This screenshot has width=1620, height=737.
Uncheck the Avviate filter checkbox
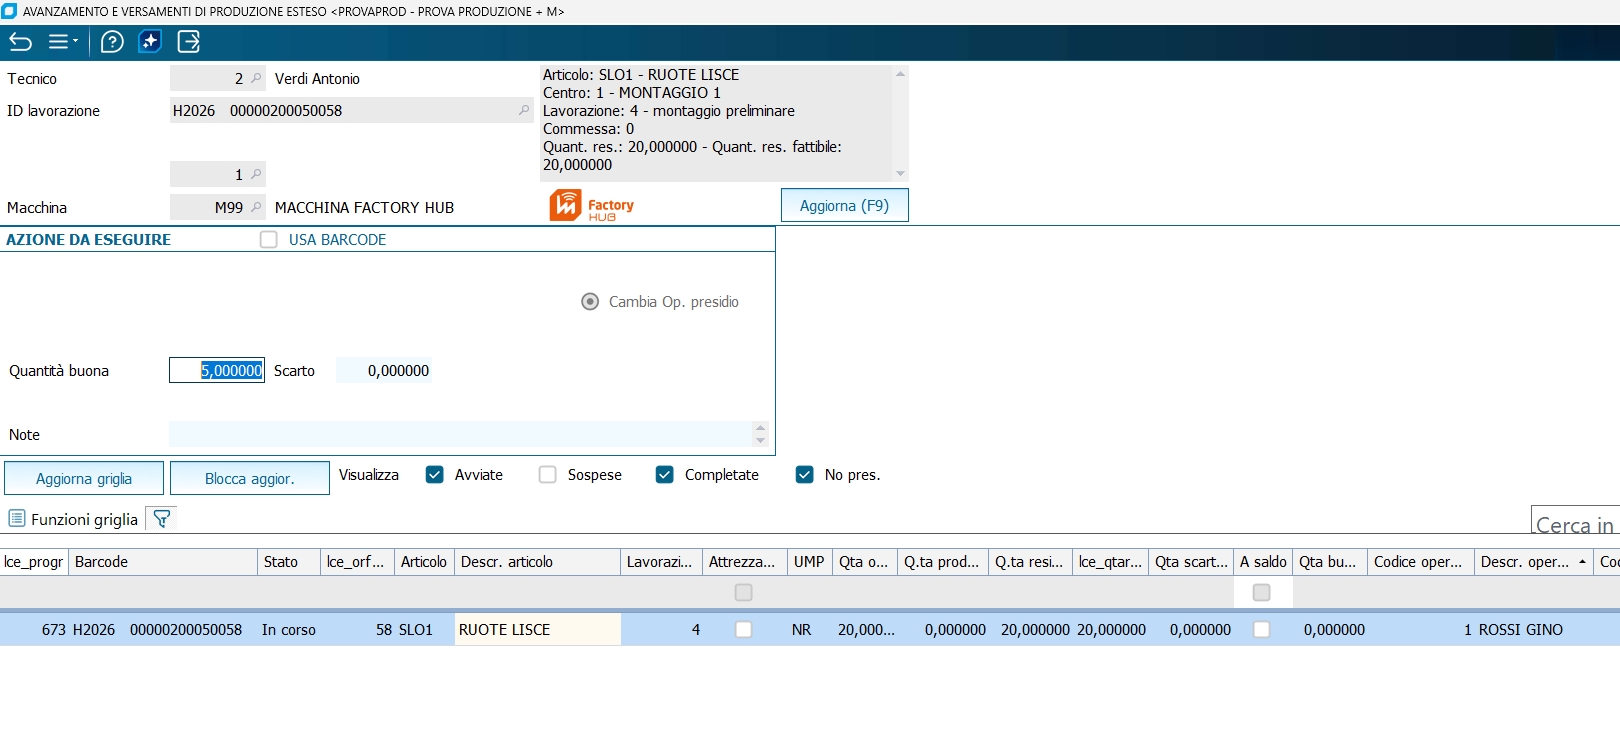click(x=434, y=475)
